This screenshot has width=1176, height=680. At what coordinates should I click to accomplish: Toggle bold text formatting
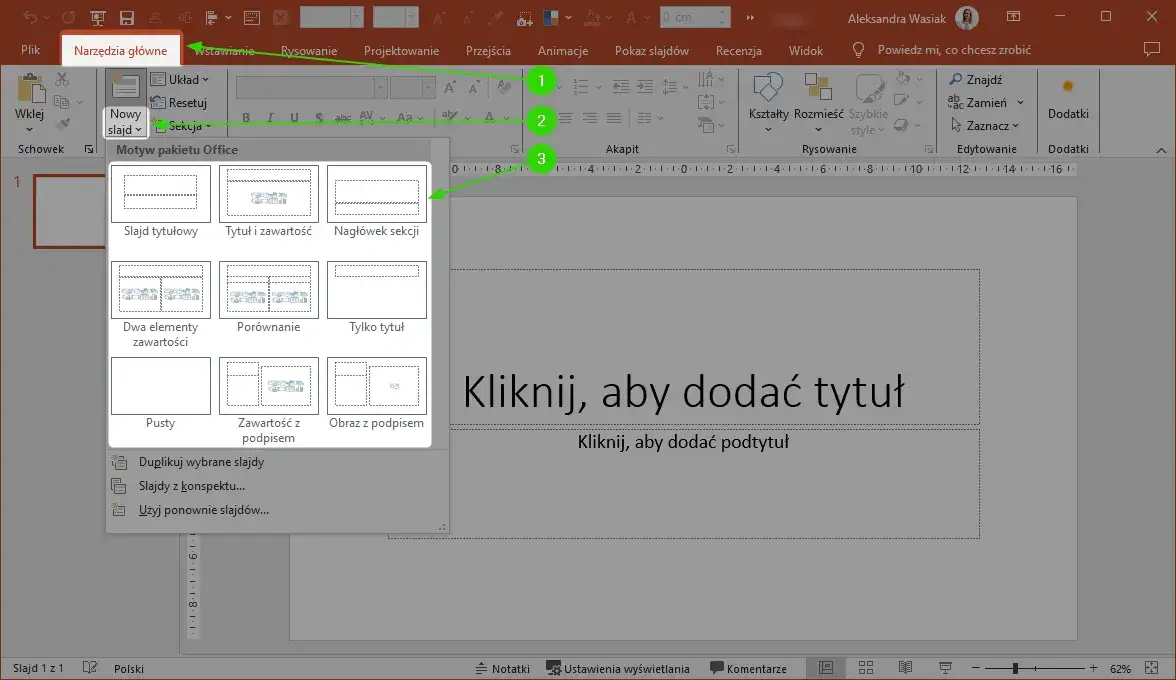[x=247, y=118]
